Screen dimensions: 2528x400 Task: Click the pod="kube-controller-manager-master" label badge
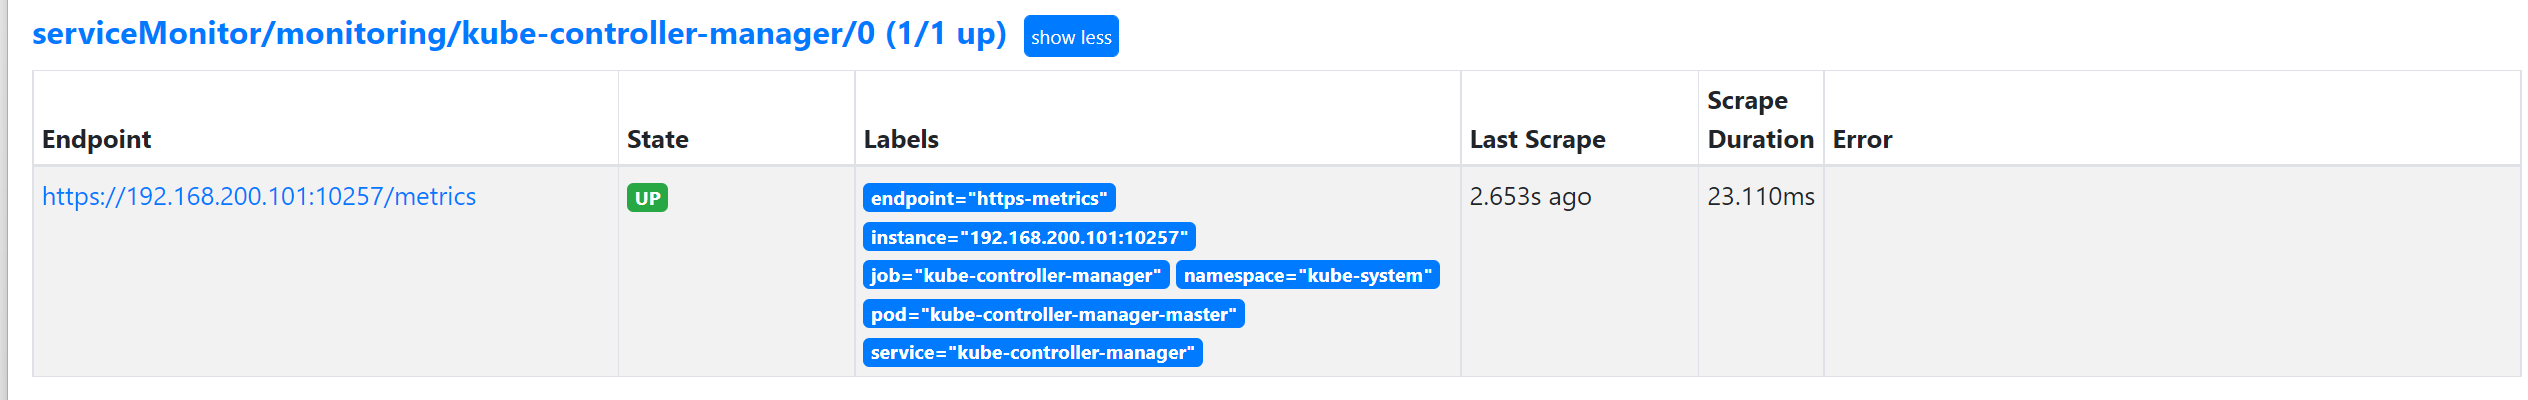click(1054, 314)
